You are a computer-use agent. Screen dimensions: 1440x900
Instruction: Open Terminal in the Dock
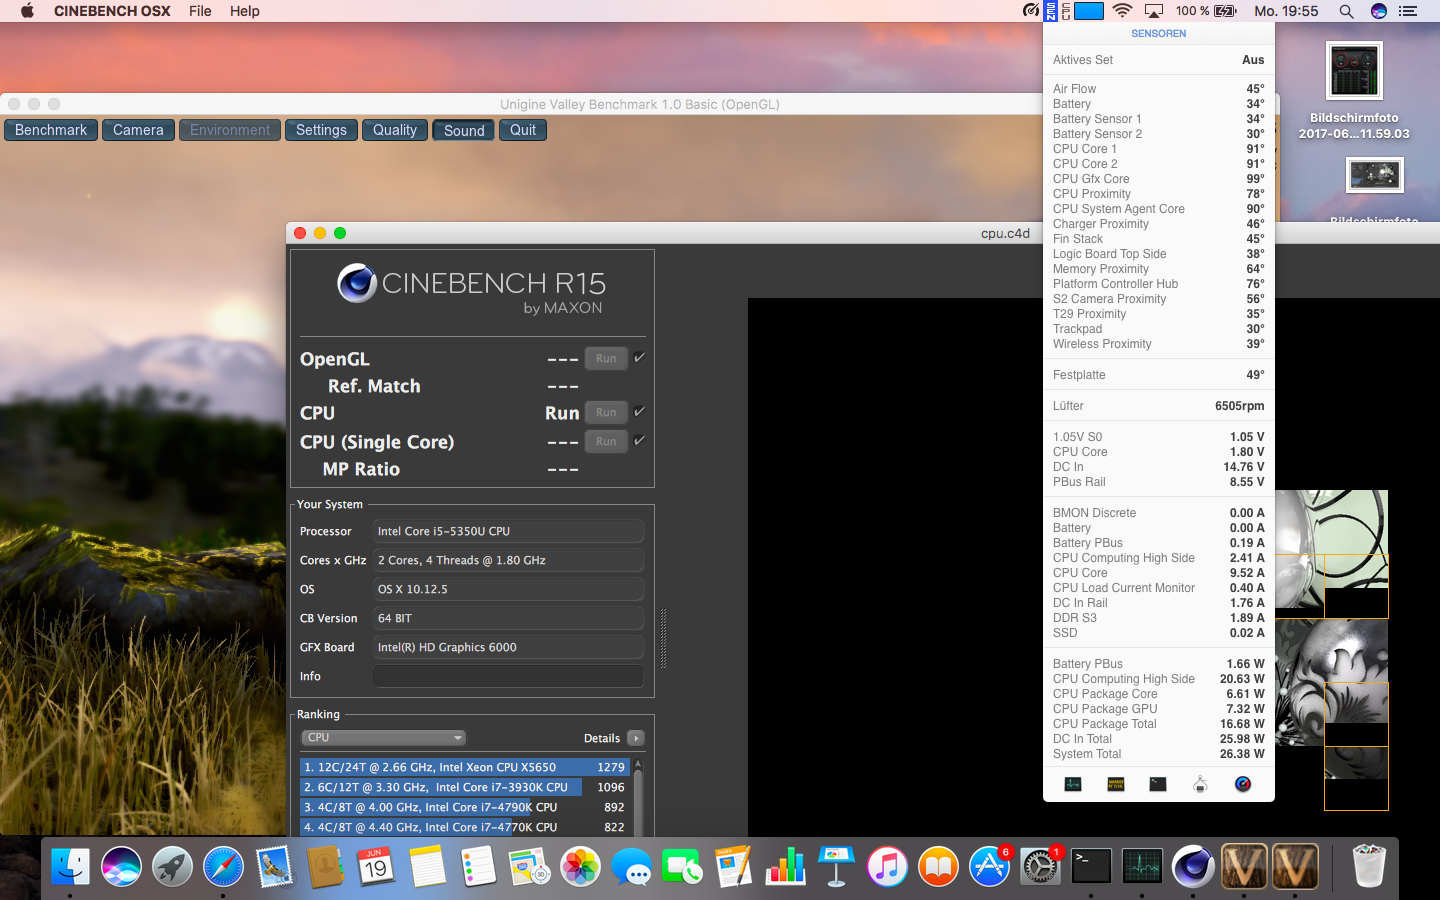click(1091, 866)
